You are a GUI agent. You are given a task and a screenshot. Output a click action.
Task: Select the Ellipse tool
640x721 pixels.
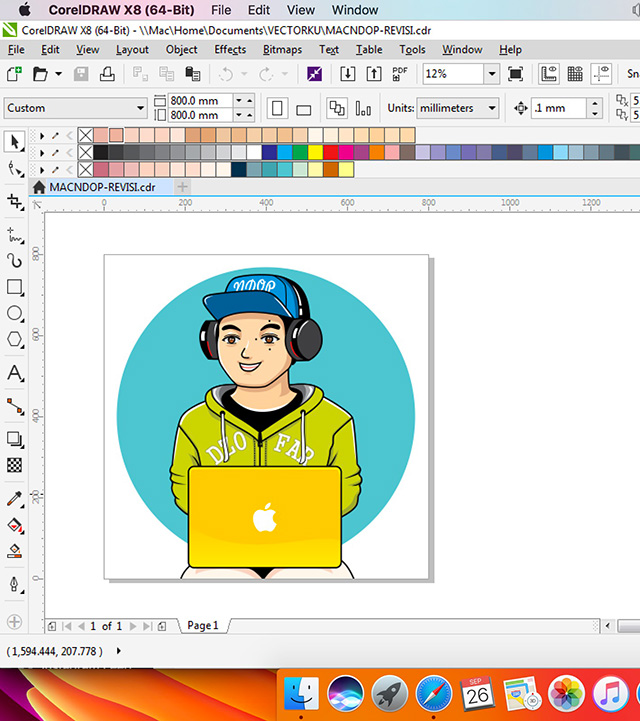(15, 314)
